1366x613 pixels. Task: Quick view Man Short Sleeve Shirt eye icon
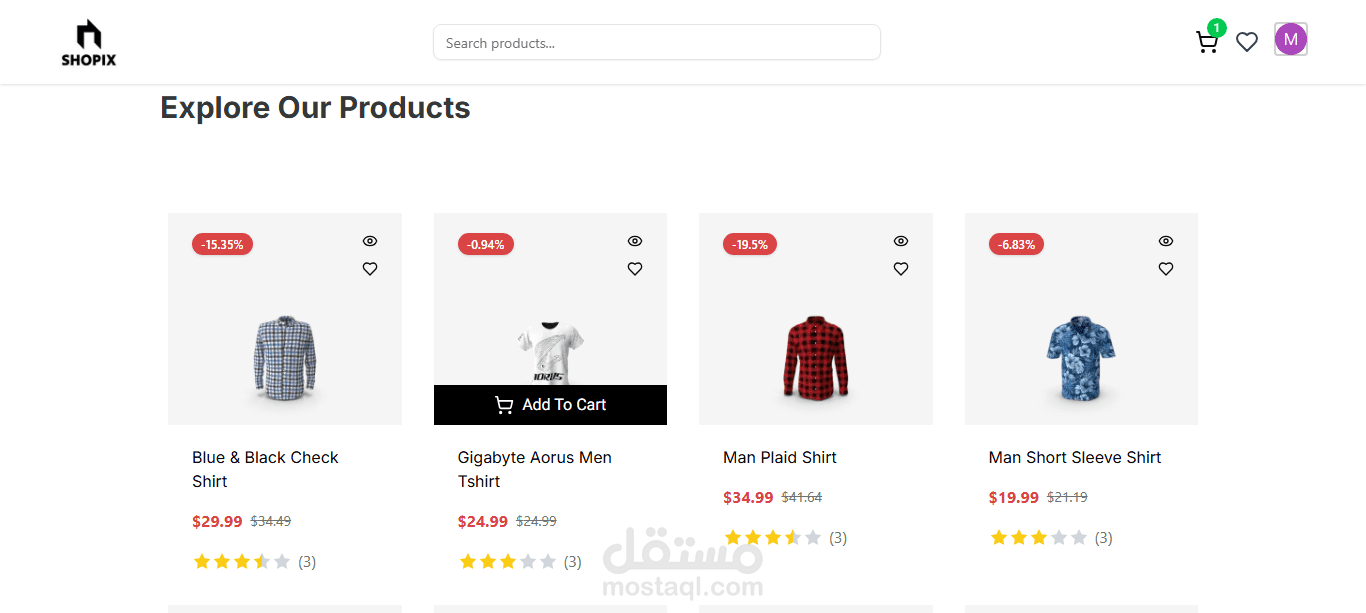pyautogui.click(x=1166, y=241)
